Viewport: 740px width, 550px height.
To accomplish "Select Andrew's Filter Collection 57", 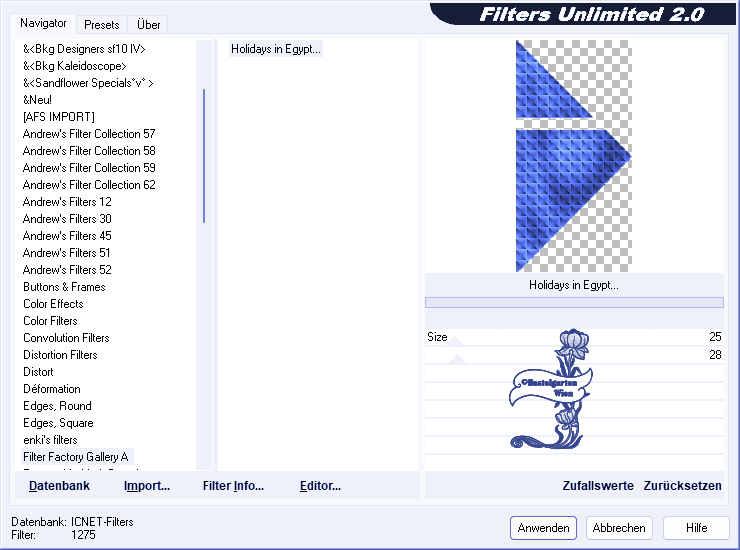I will point(89,134).
